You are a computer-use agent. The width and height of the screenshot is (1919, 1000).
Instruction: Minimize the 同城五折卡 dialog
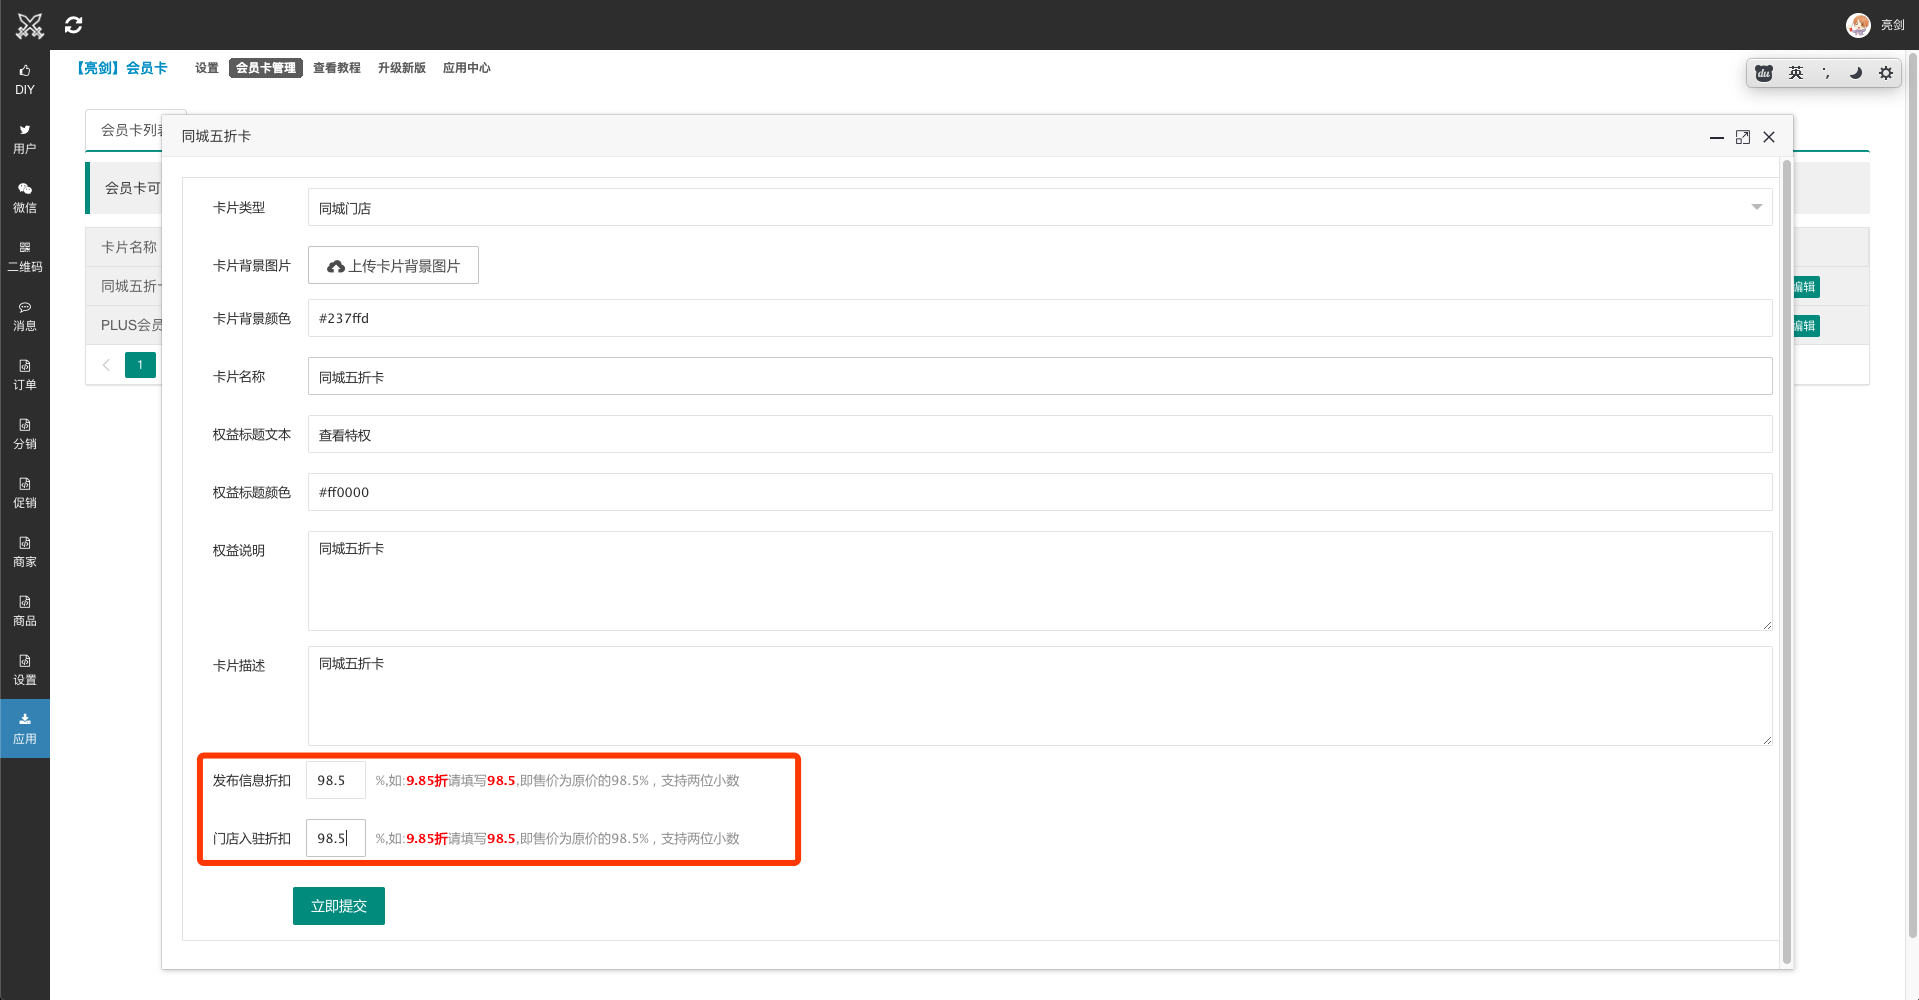coord(1717,137)
